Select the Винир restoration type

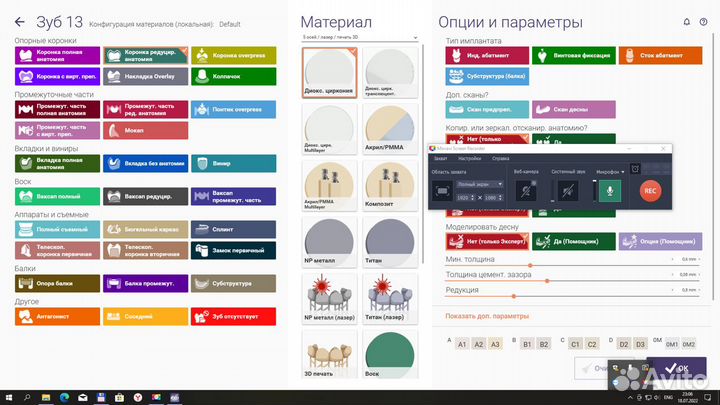pyautogui.click(x=232, y=164)
